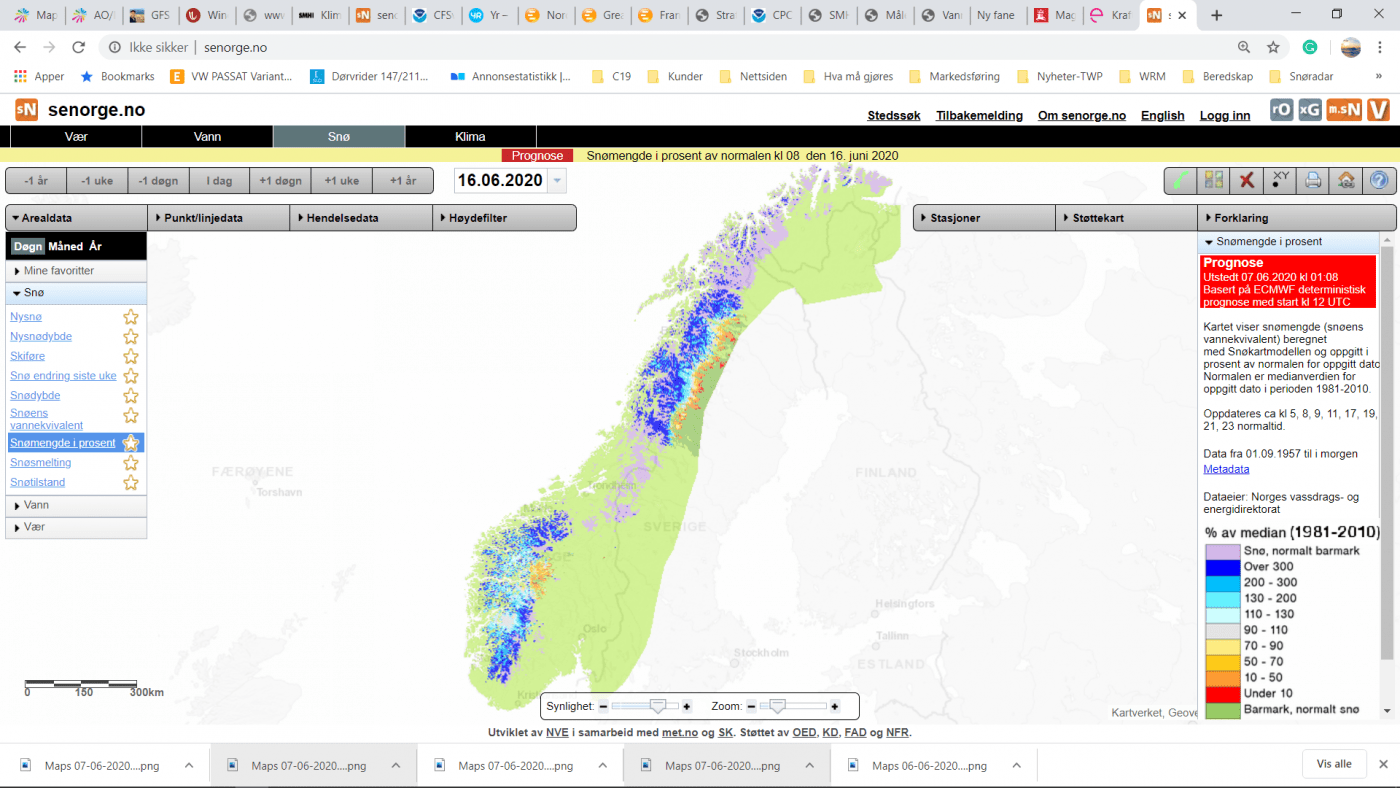Click the Over 300 blue legend swatch

1222,567
